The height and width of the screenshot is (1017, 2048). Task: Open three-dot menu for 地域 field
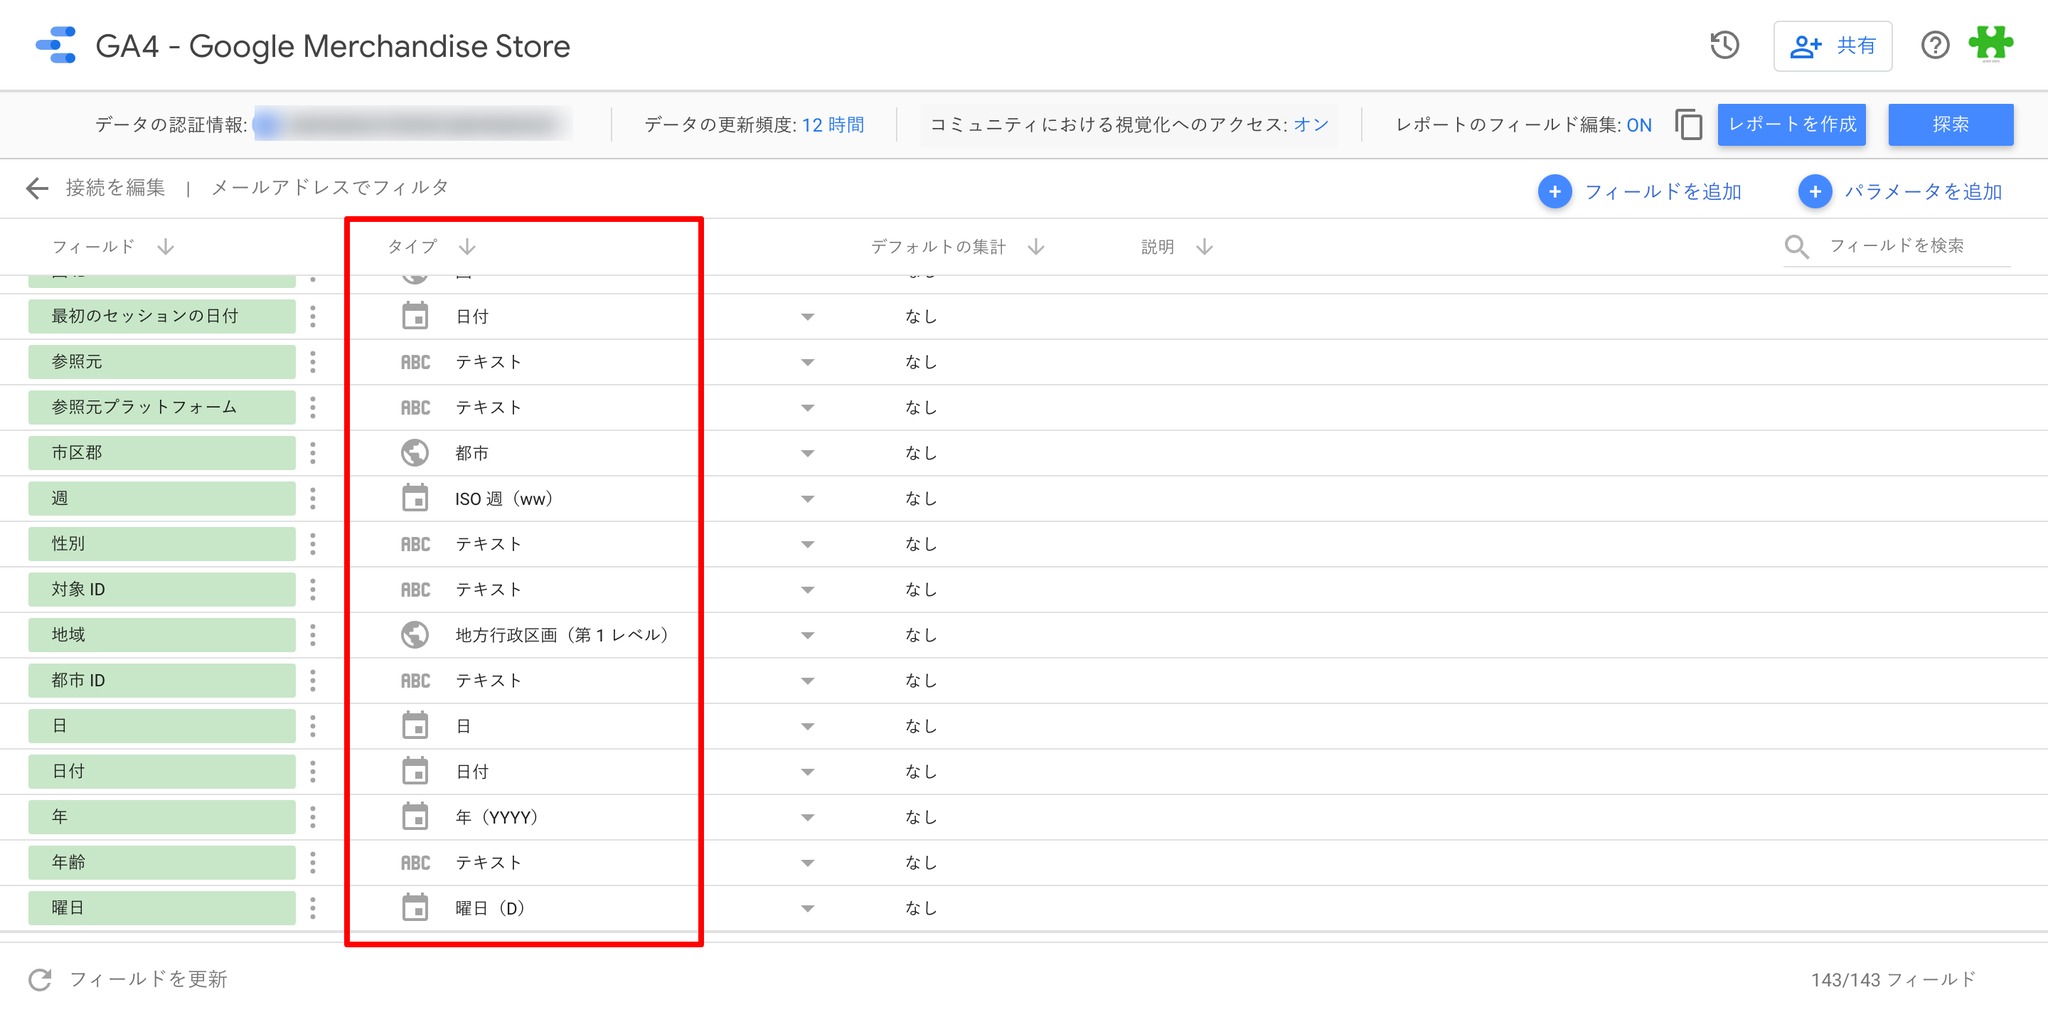313,635
